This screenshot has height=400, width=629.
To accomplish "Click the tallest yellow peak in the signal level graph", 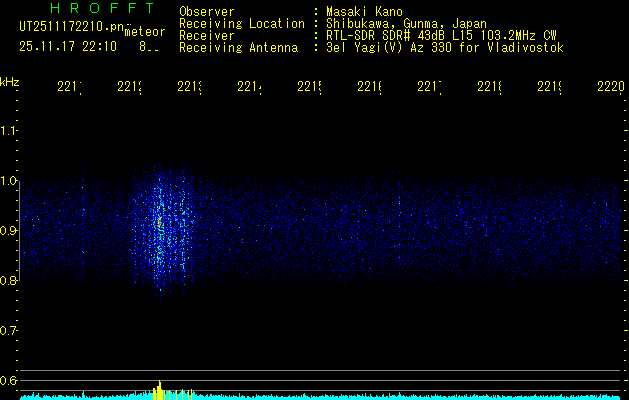I will click(x=160, y=389).
